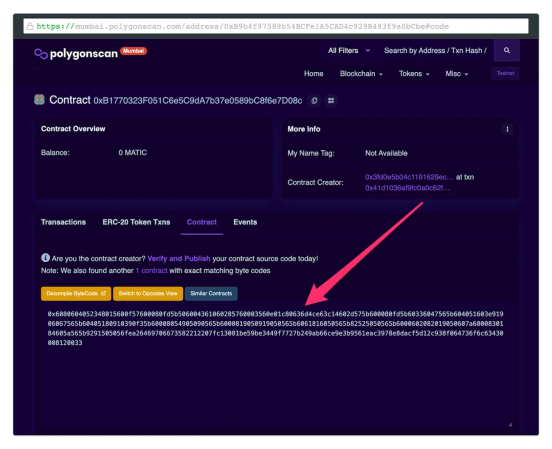552x449 pixels.
Task: Click Decompile ByteCode button
Action: click(x=76, y=293)
